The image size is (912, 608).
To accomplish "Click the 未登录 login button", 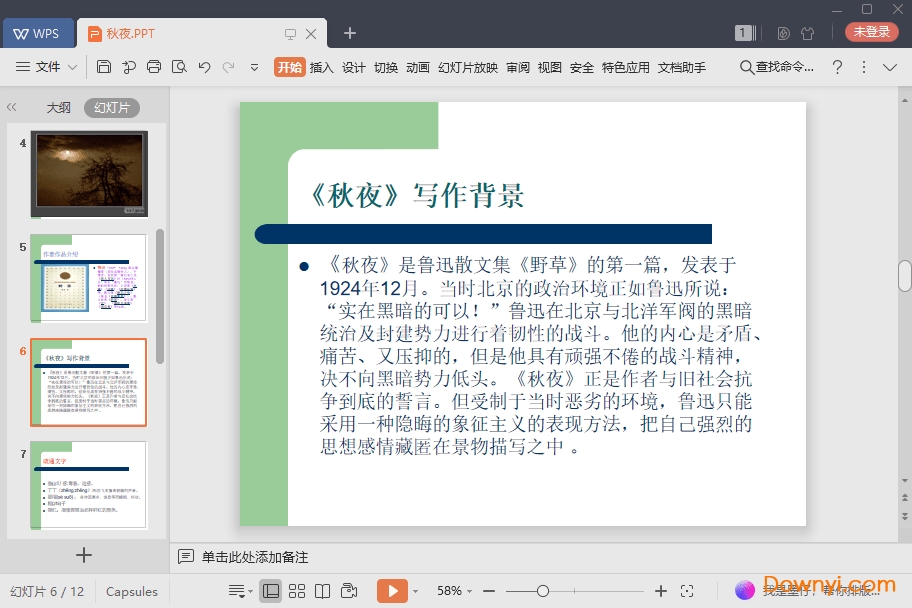I will click(x=870, y=31).
